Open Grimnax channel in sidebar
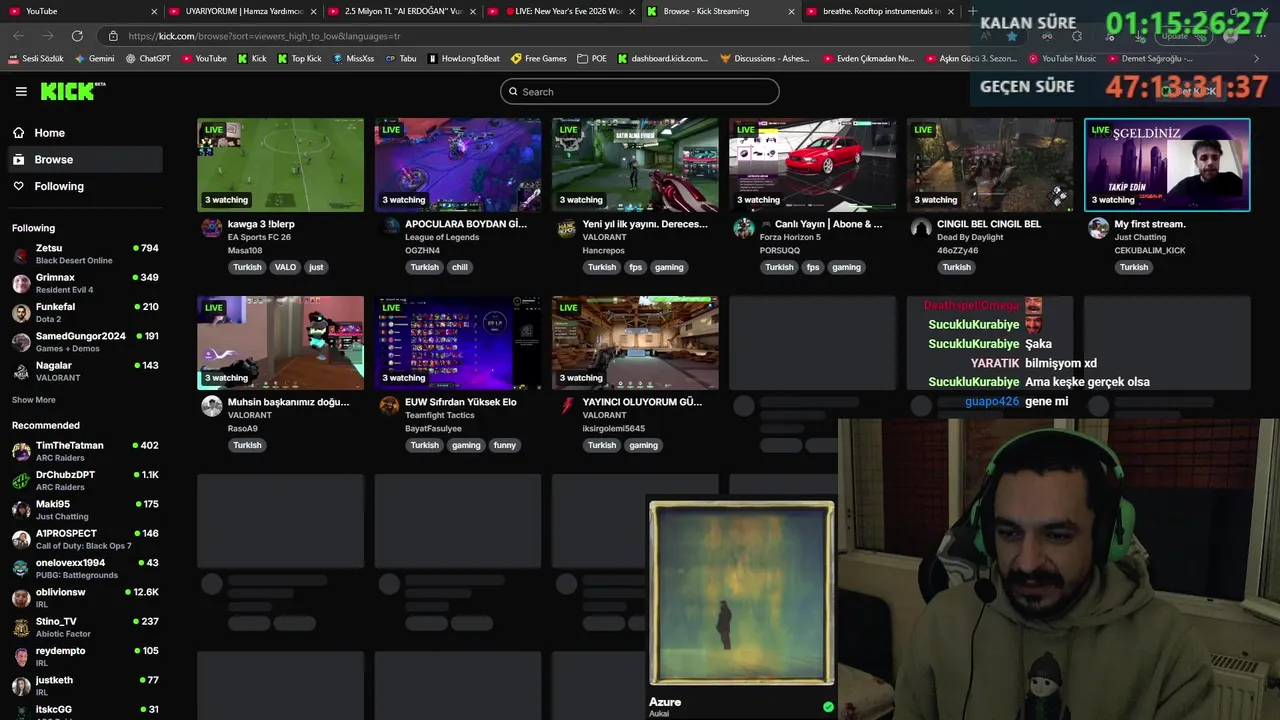 [x=85, y=283]
